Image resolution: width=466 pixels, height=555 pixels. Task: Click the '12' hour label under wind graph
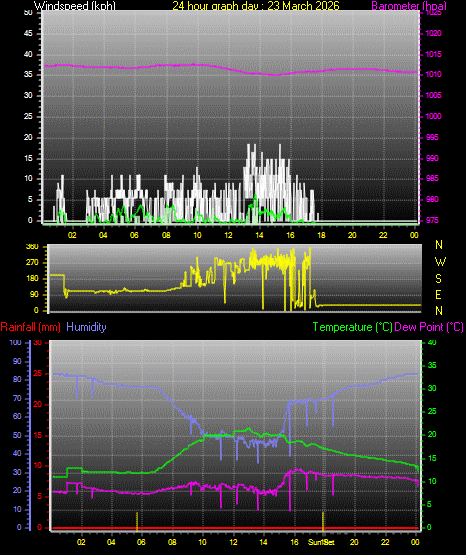(x=229, y=235)
